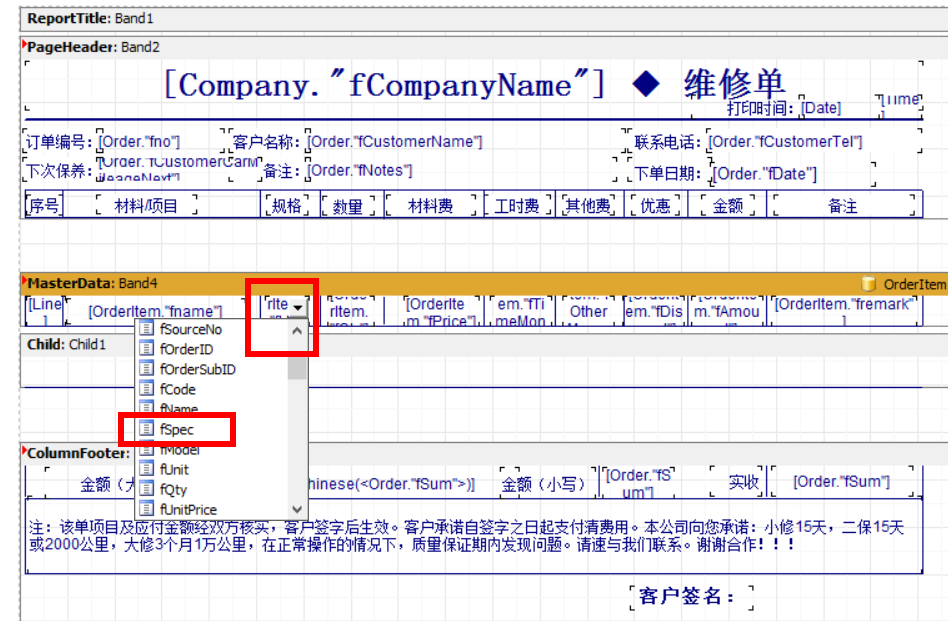Click the field list scroll up arrow
Image resolution: width=948 pixels, height=621 pixels.
pos(297,331)
